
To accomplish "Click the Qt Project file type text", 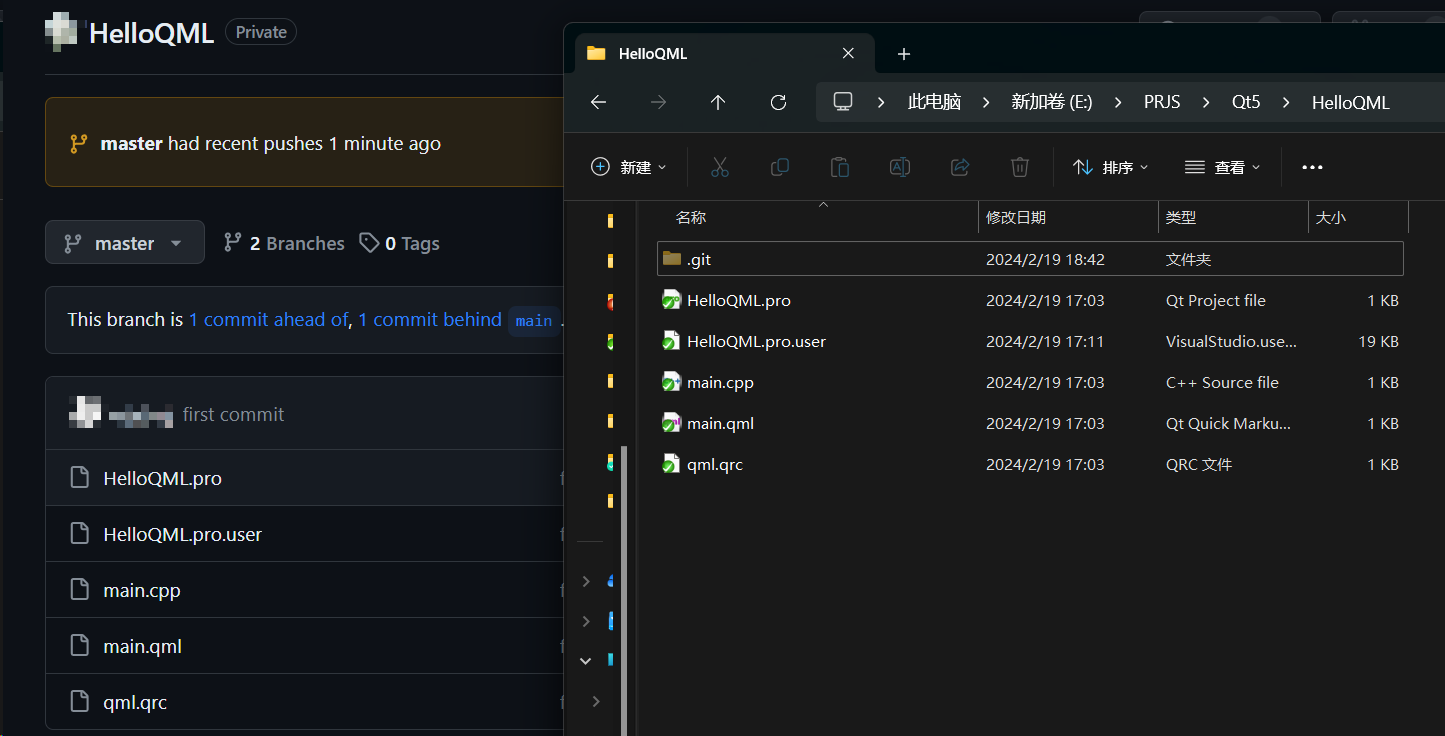I will (x=1216, y=300).
